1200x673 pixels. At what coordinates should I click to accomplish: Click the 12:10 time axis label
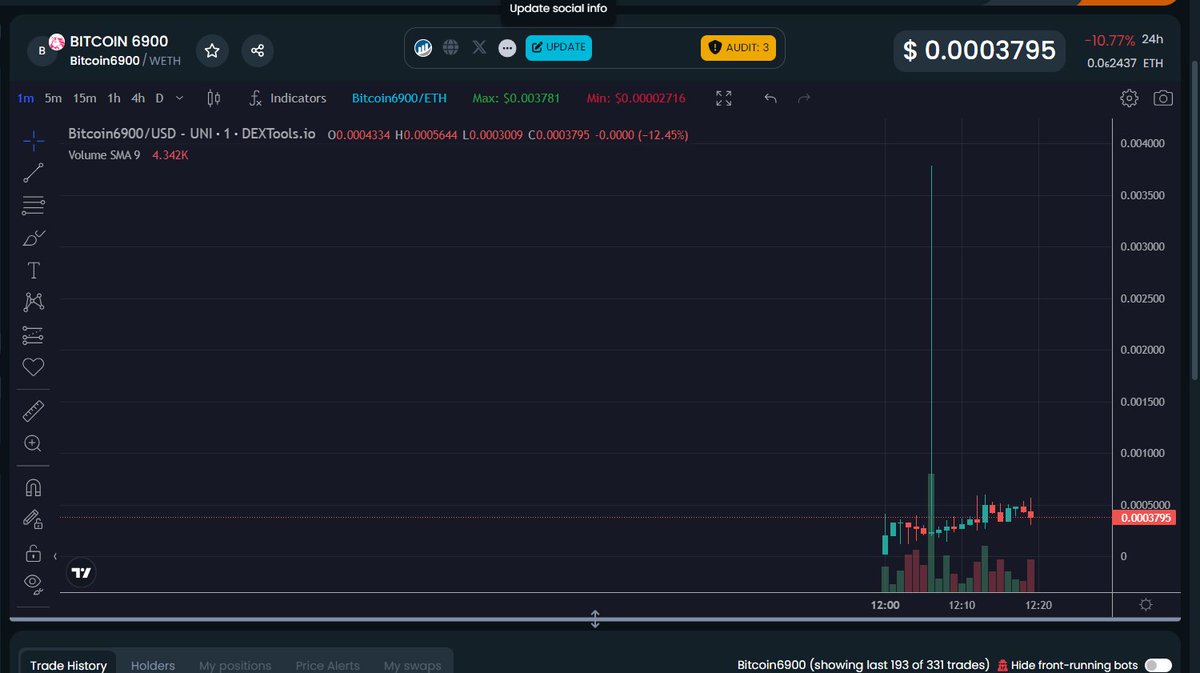(x=962, y=605)
